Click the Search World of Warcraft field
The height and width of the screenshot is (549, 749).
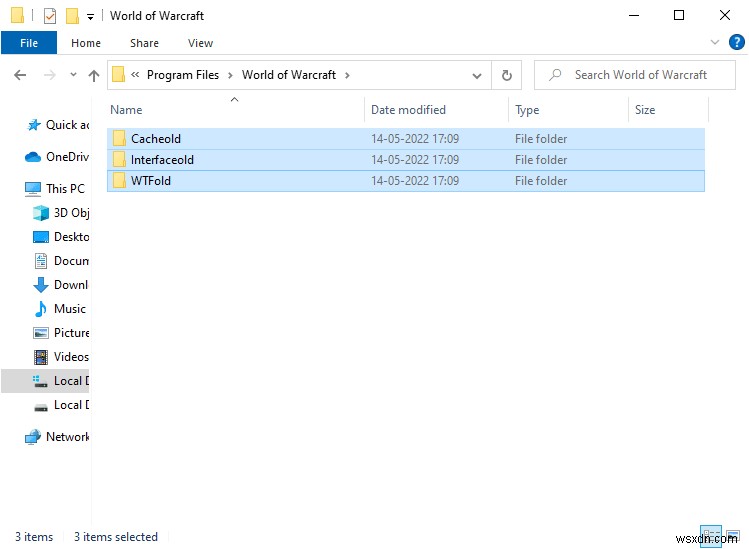(640, 75)
